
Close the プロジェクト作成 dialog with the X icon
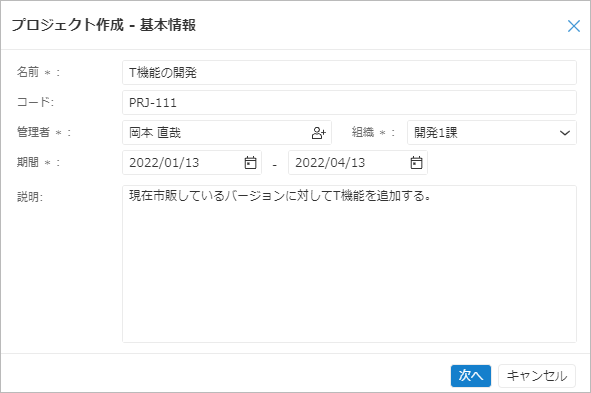coord(573,26)
